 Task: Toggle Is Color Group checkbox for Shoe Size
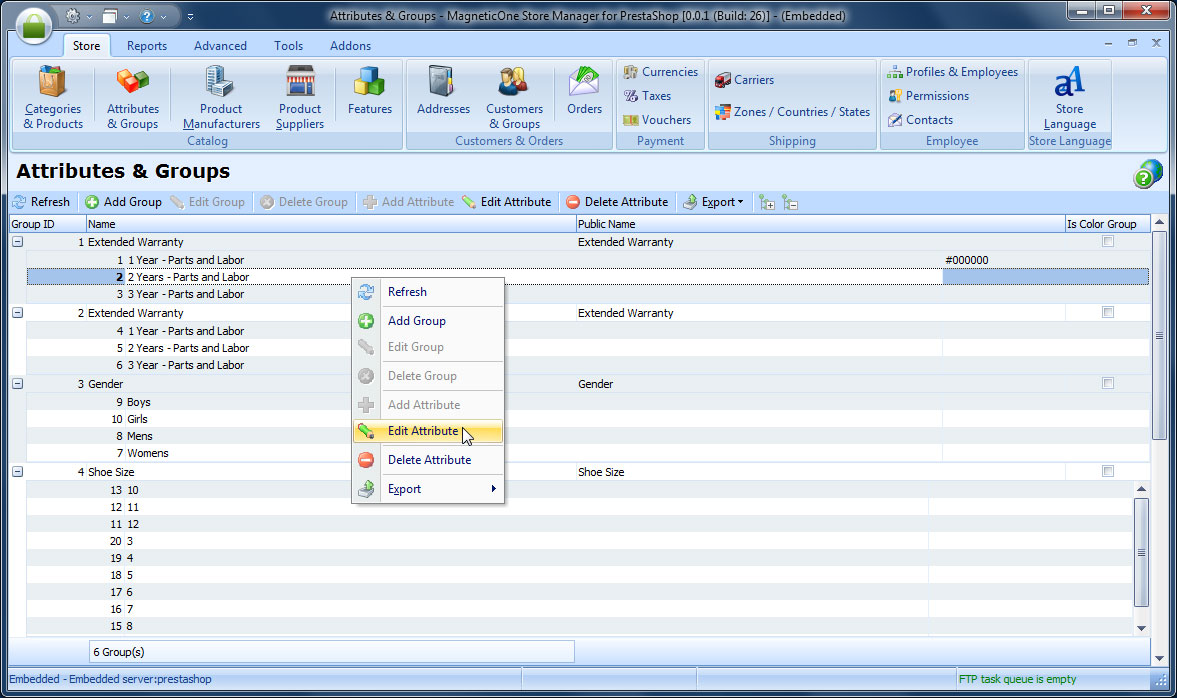tap(1108, 471)
